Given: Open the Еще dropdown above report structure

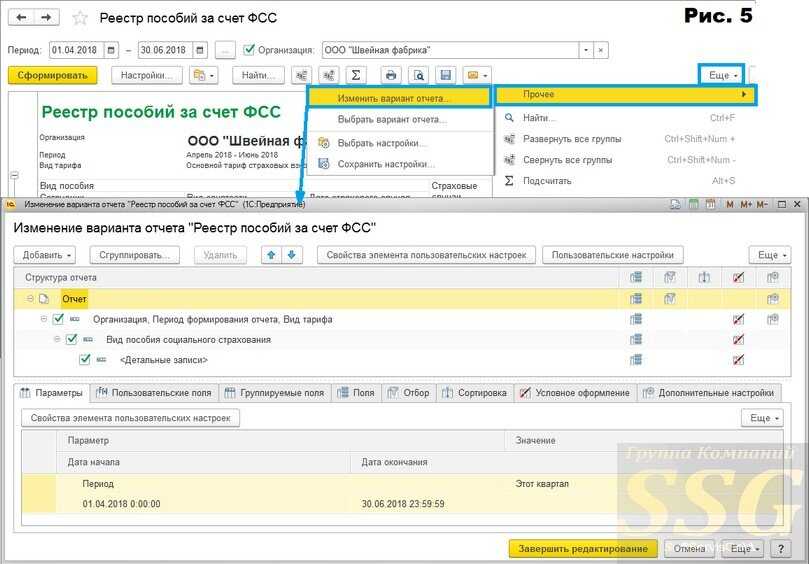Looking at the screenshot, I should 770,255.
